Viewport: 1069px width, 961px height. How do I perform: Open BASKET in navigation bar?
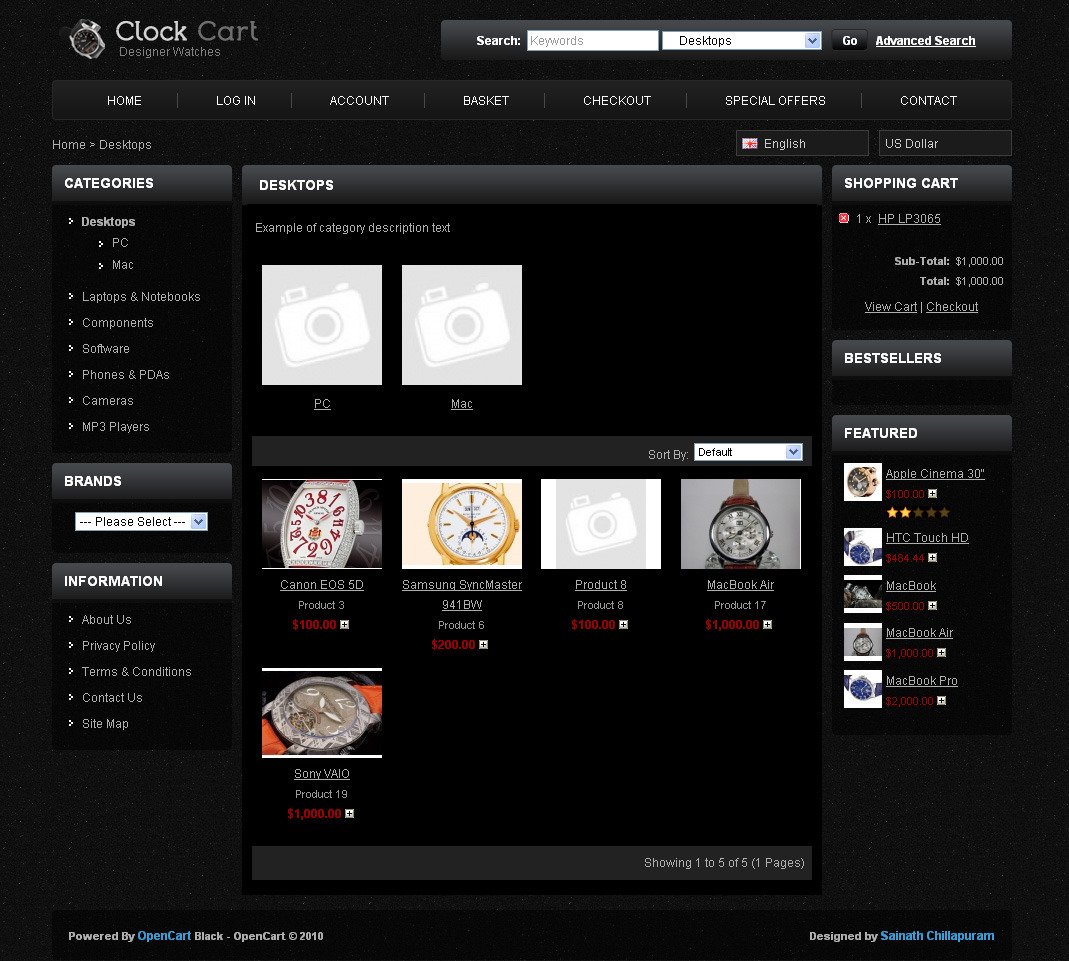click(x=486, y=100)
